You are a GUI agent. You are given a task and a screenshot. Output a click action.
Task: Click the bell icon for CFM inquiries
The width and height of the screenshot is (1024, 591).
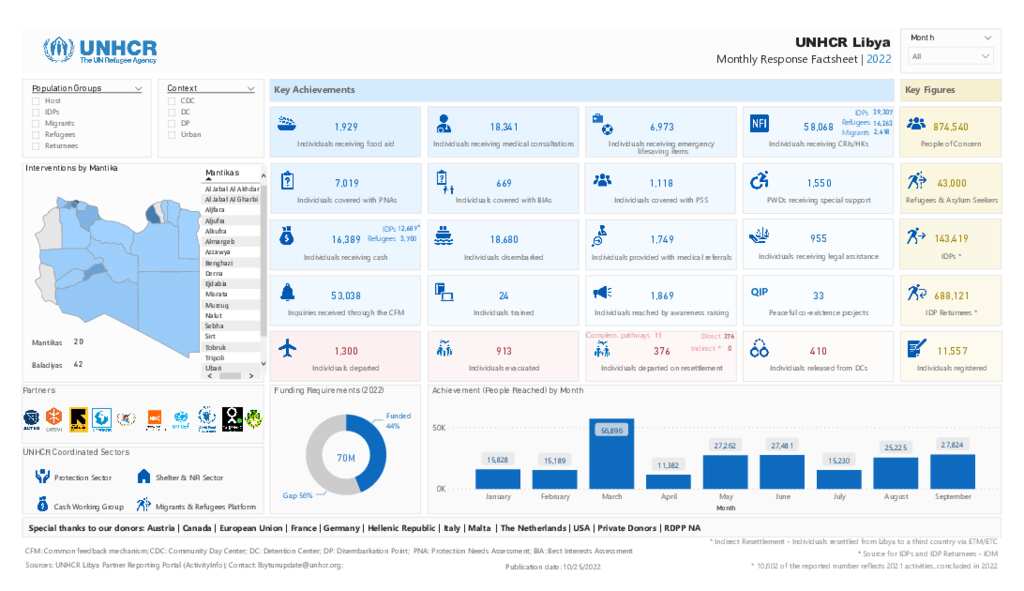[x=288, y=292]
